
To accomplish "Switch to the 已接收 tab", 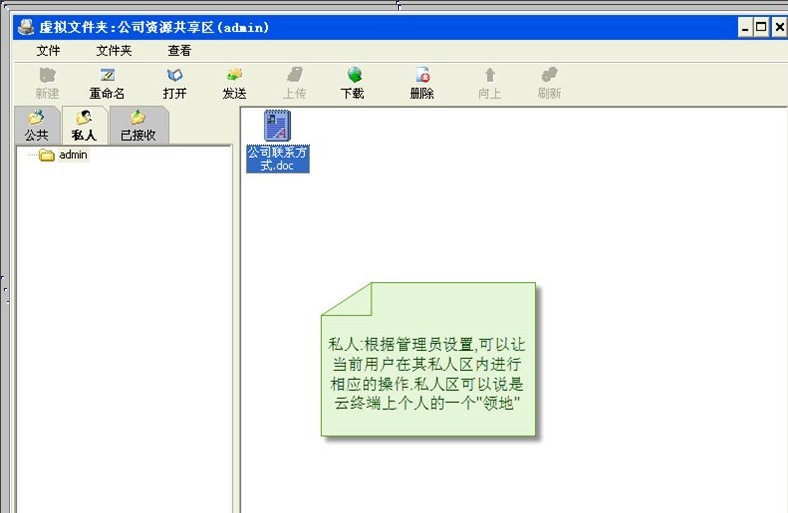I will click(x=138, y=127).
